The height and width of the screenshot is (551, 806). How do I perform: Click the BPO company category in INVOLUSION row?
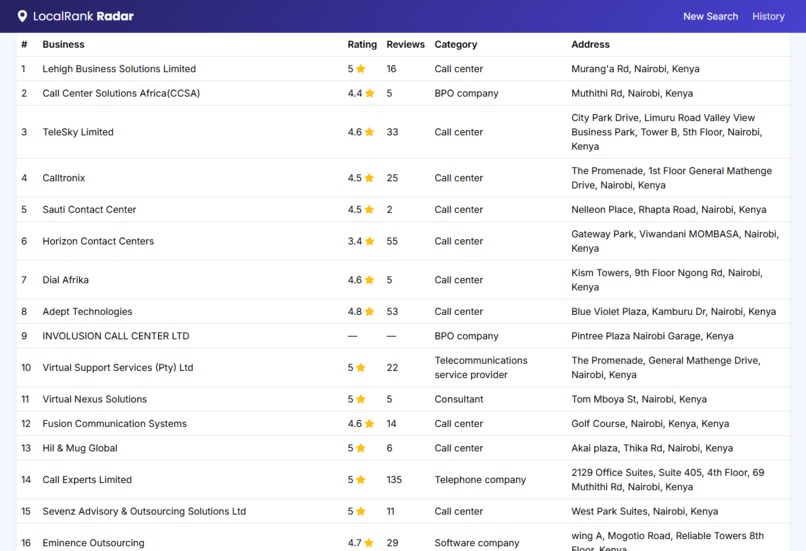click(466, 336)
